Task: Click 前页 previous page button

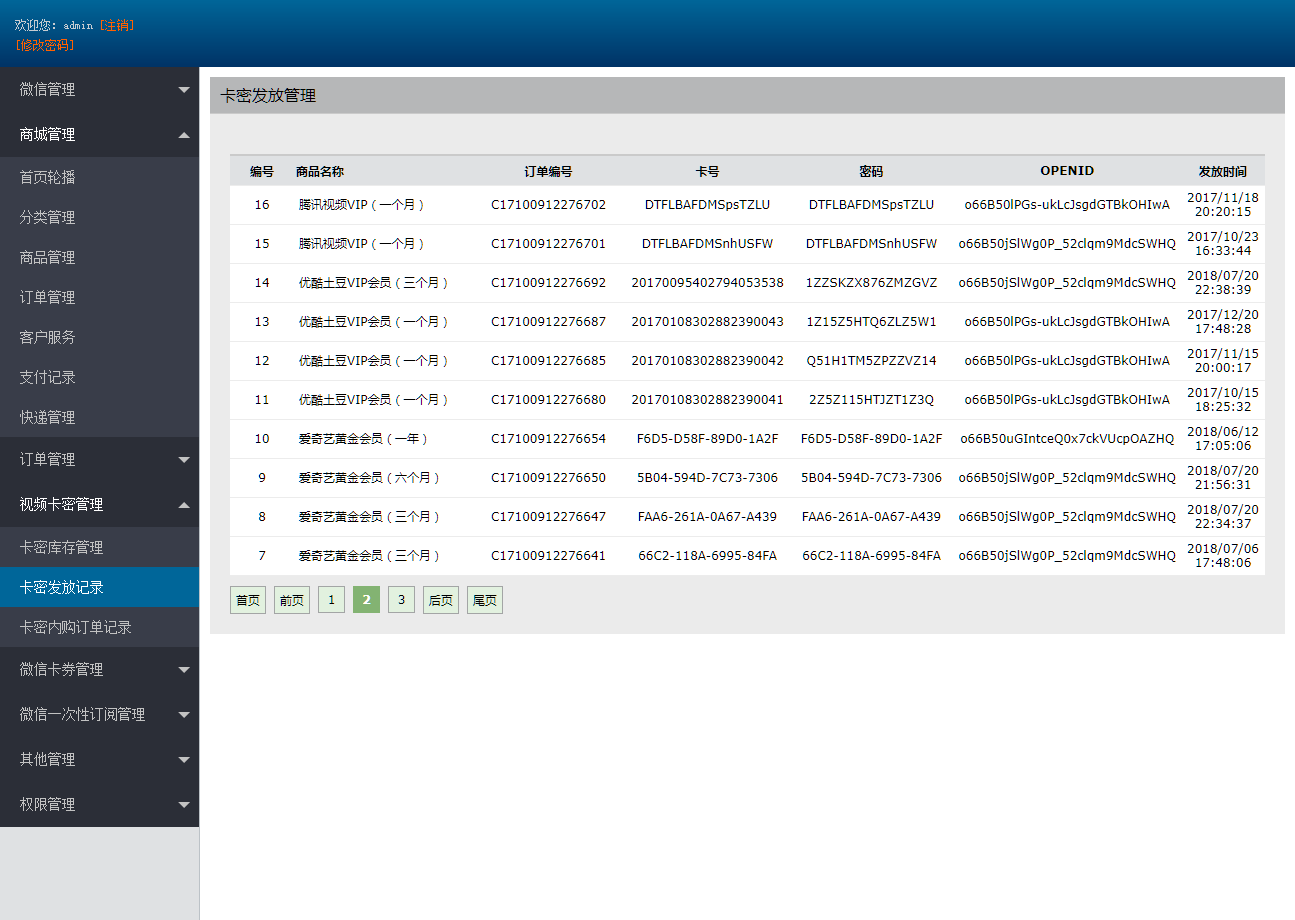Action: (x=292, y=600)
